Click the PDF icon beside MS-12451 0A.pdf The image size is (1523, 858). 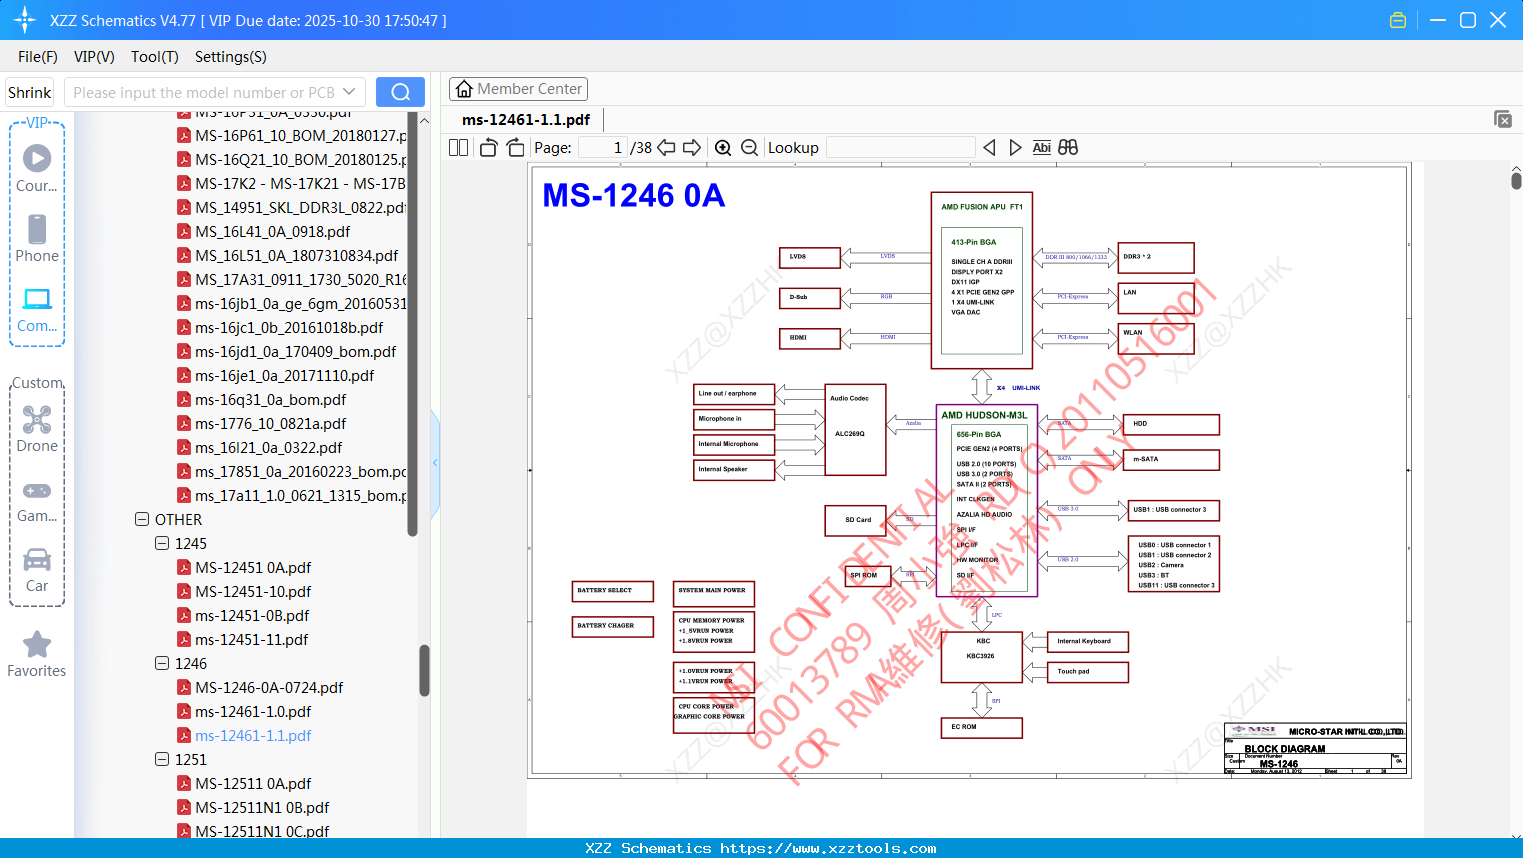184,567
